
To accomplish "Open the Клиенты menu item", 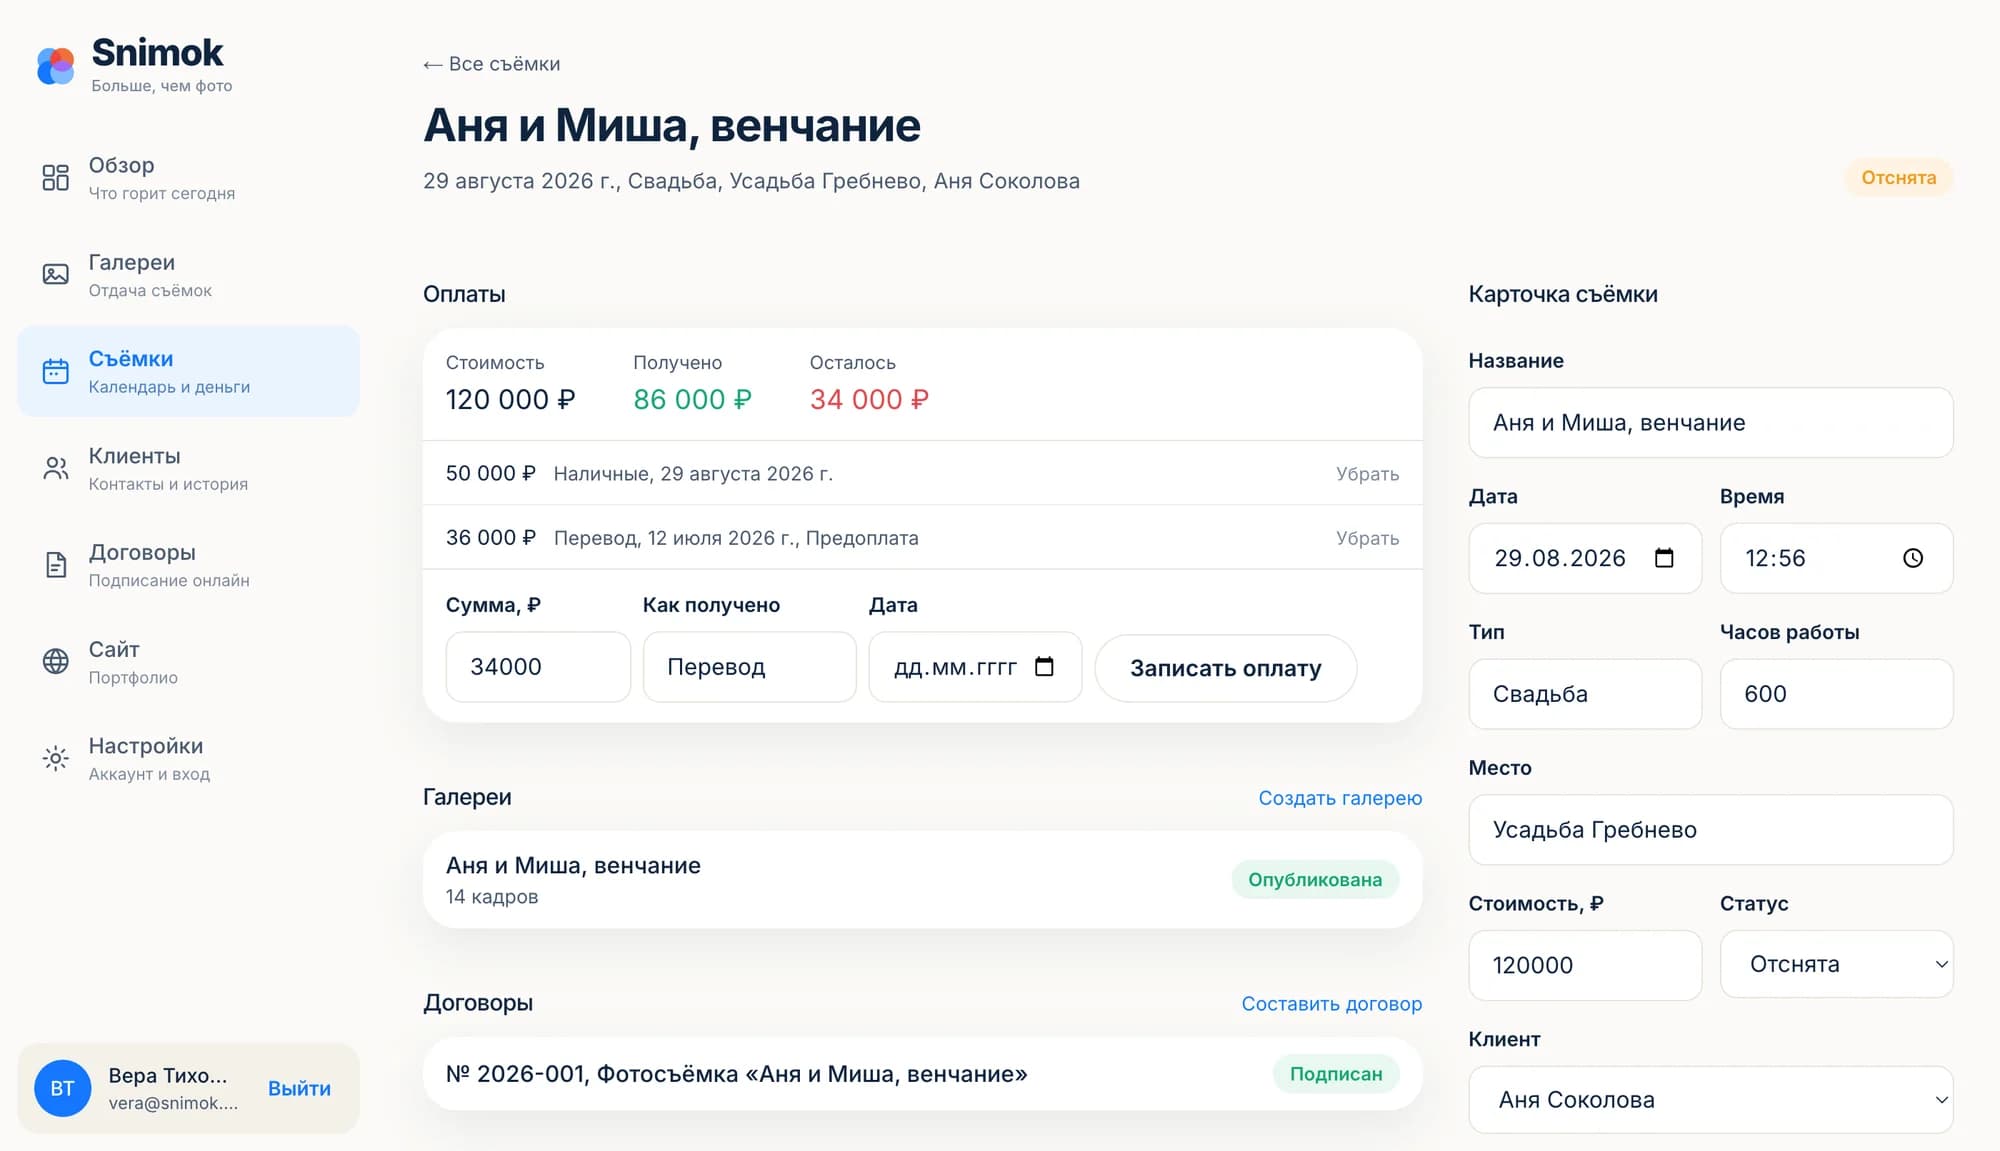I will (x=188, y=468).
